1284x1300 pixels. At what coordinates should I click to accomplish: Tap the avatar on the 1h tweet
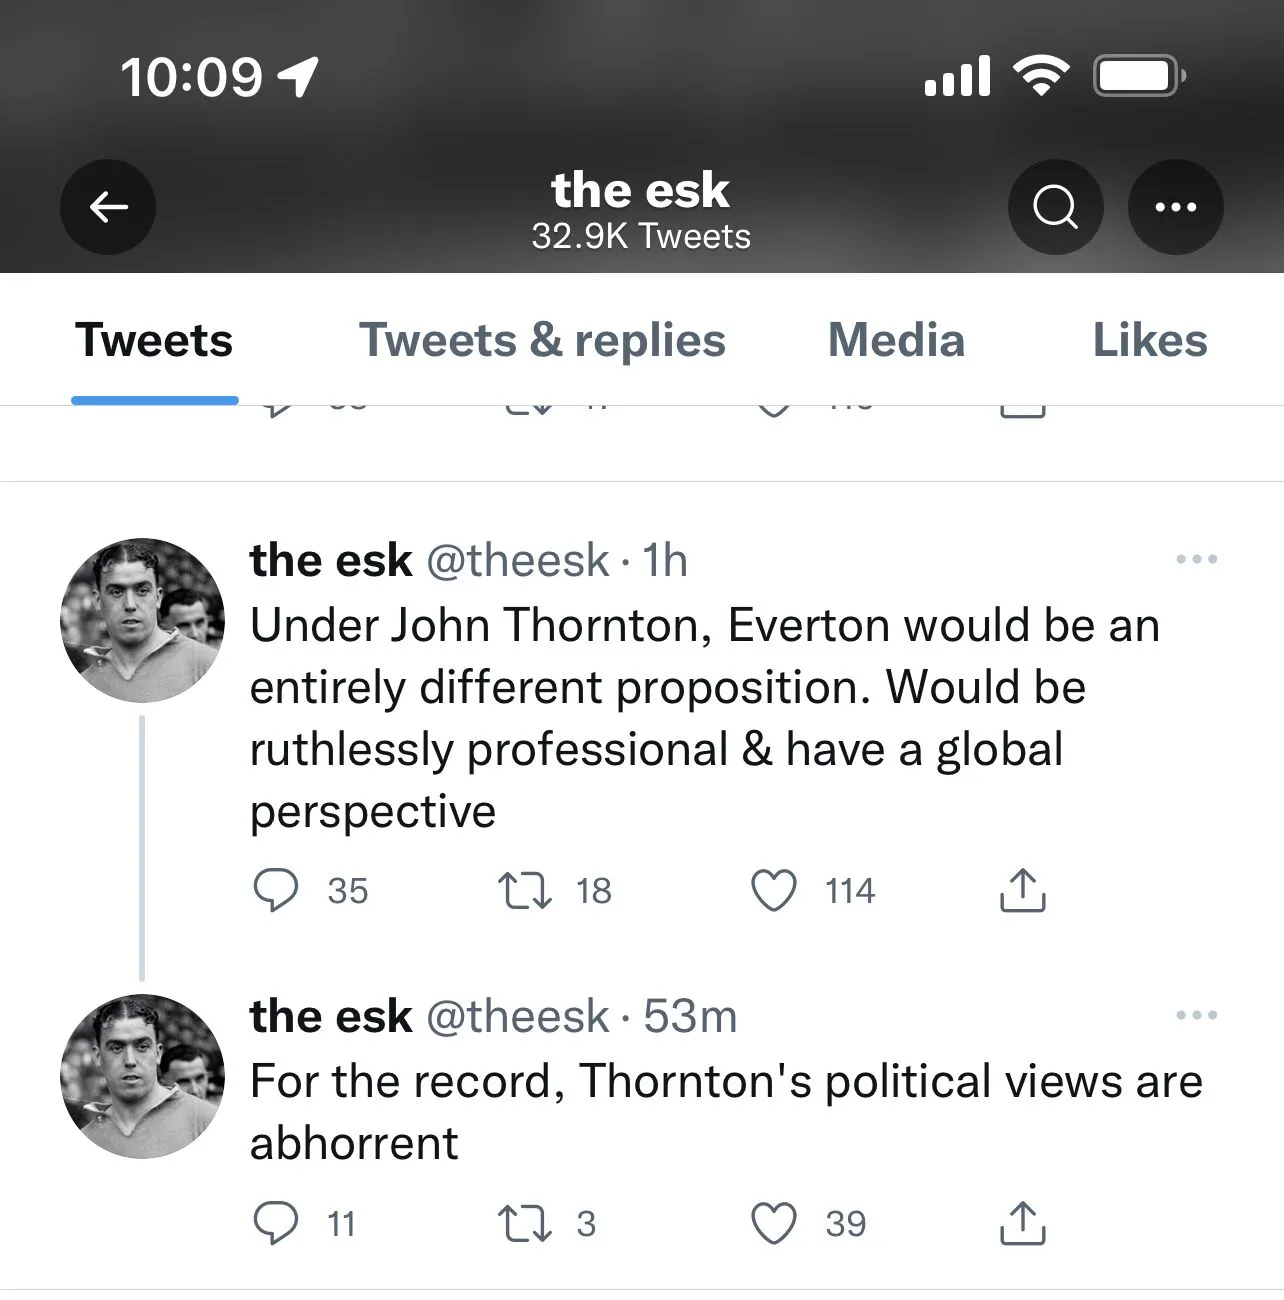click(142, 620)
